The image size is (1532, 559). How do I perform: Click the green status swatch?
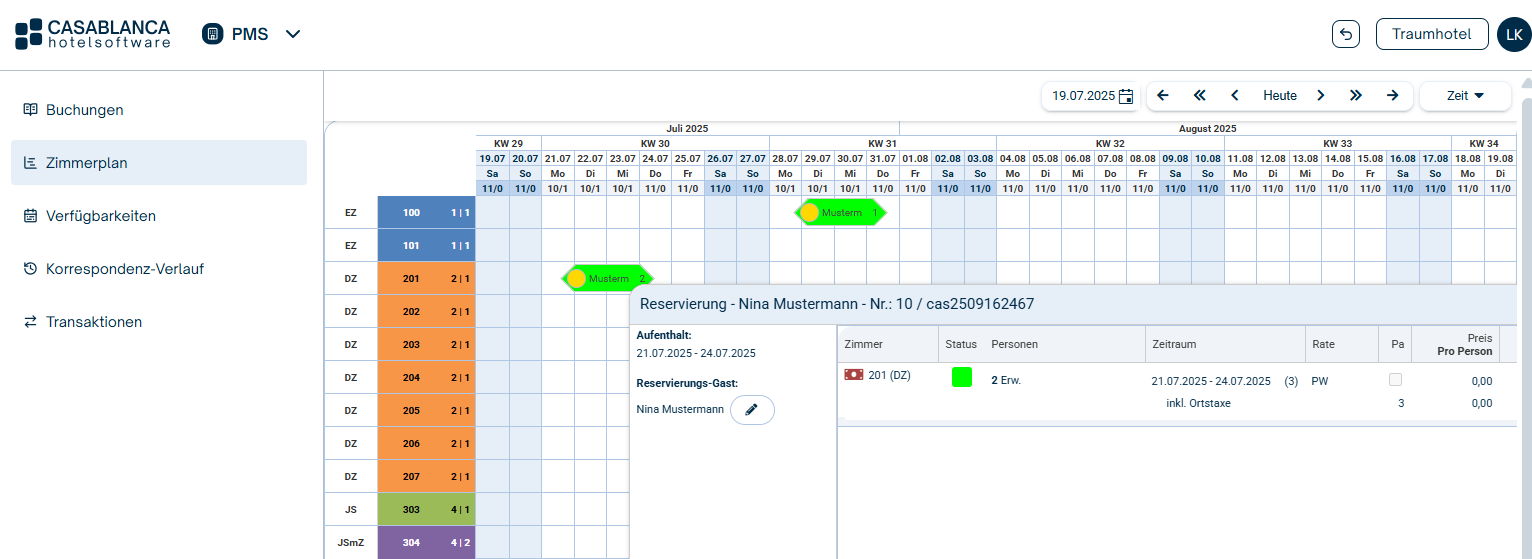(x=961, y=377)
